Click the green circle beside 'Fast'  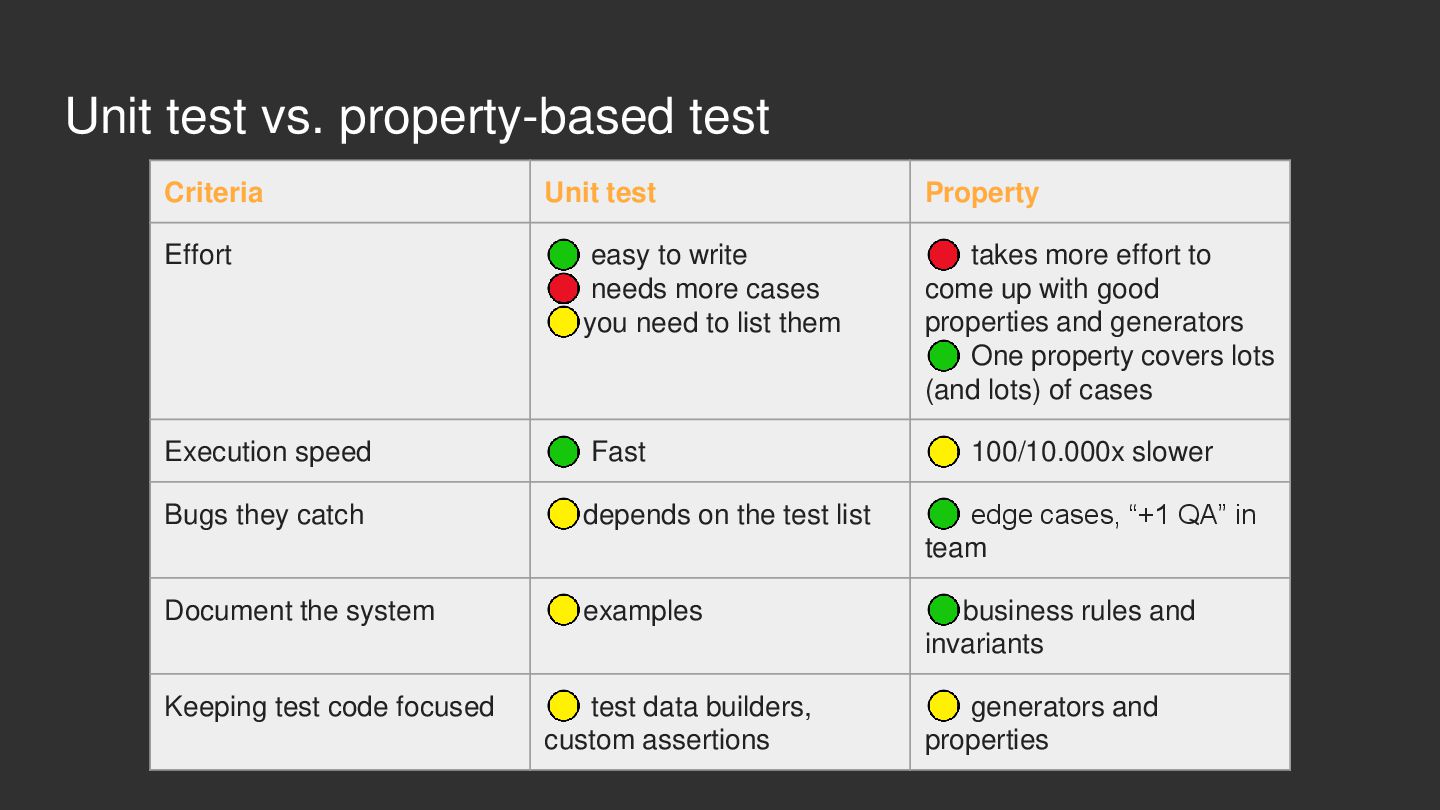[x=564, y=452]
